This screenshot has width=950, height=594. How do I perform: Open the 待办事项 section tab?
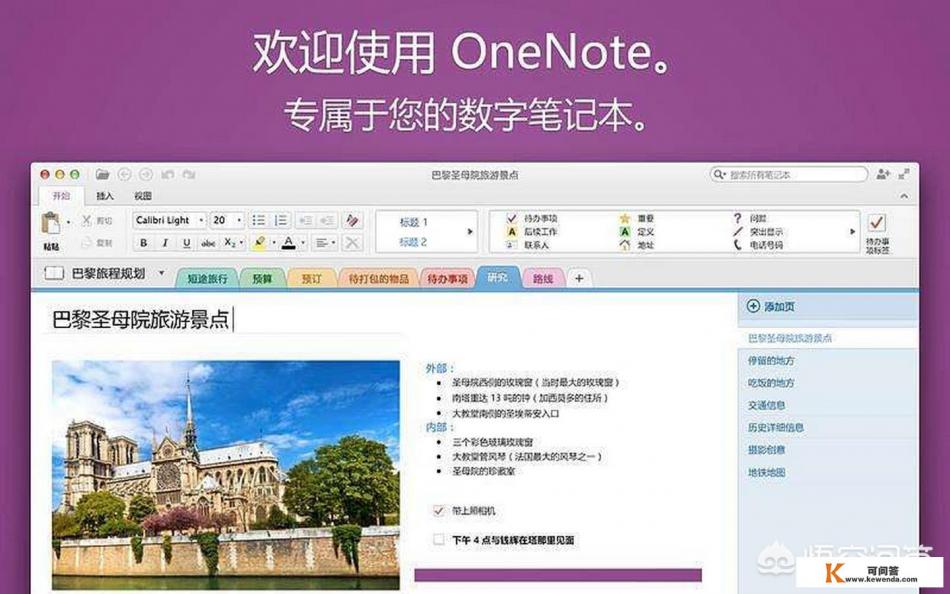447,279
